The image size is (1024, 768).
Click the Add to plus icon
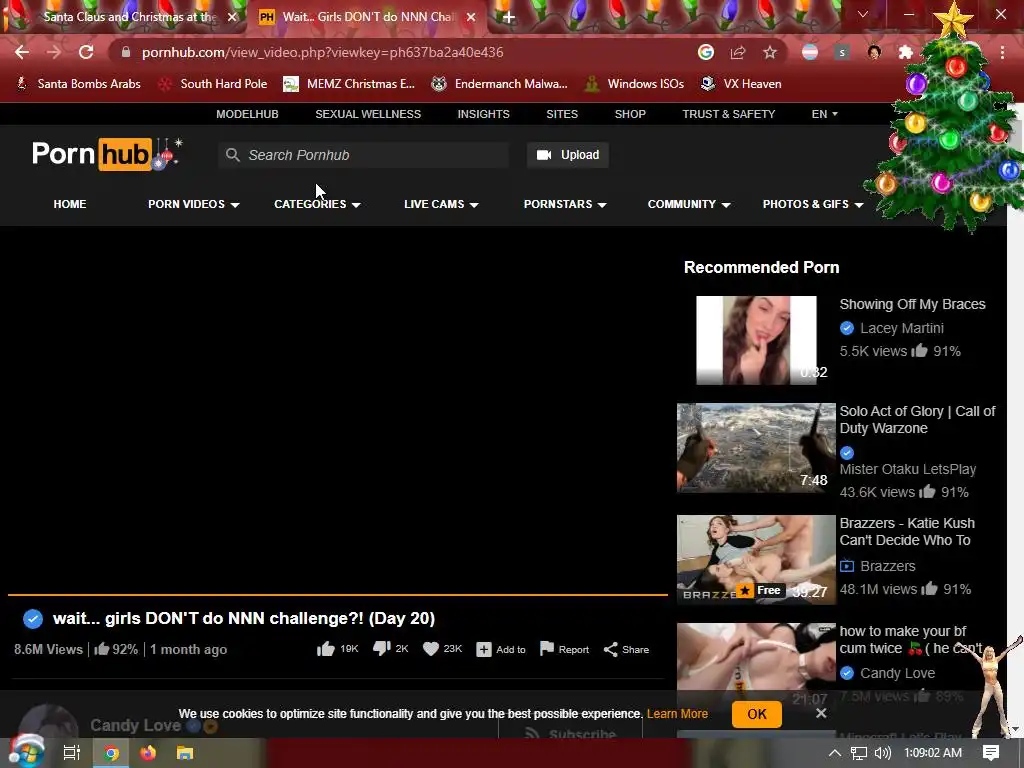[483, 649]
